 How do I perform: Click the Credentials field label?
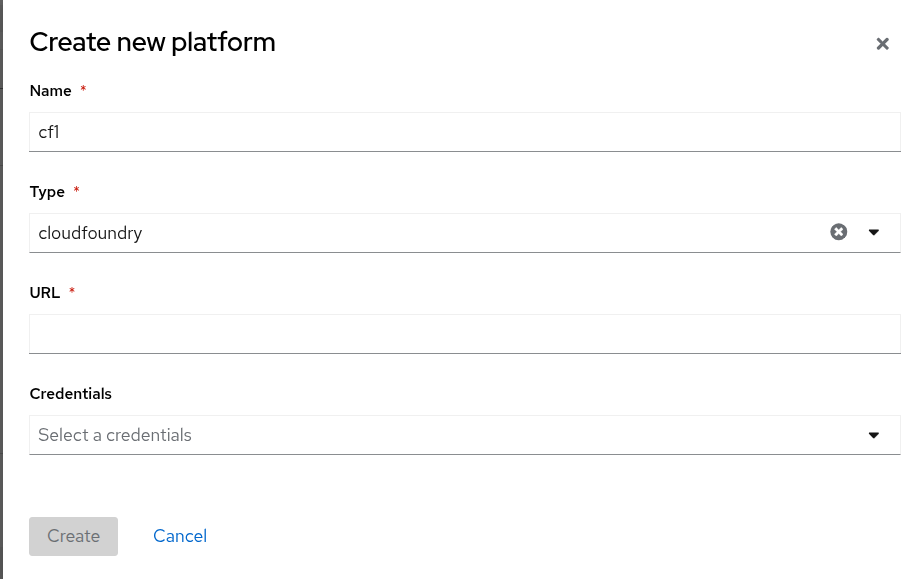coord(71,394)
